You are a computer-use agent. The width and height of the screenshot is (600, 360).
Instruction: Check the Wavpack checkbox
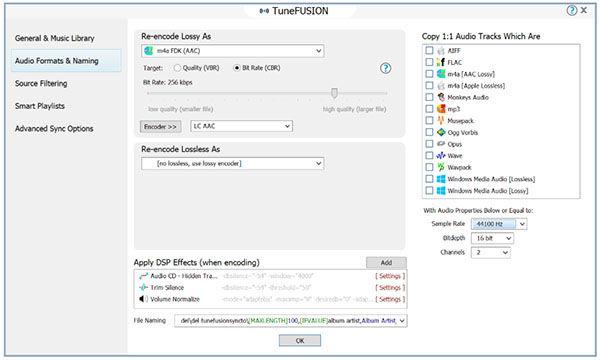coord(429,167)
